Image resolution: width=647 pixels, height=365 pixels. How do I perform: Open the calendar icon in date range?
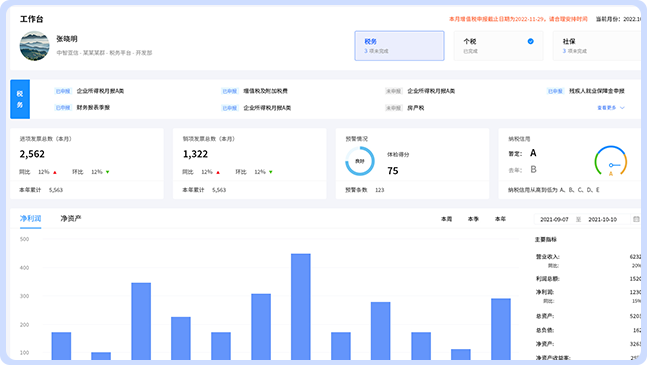coord(636,219)
